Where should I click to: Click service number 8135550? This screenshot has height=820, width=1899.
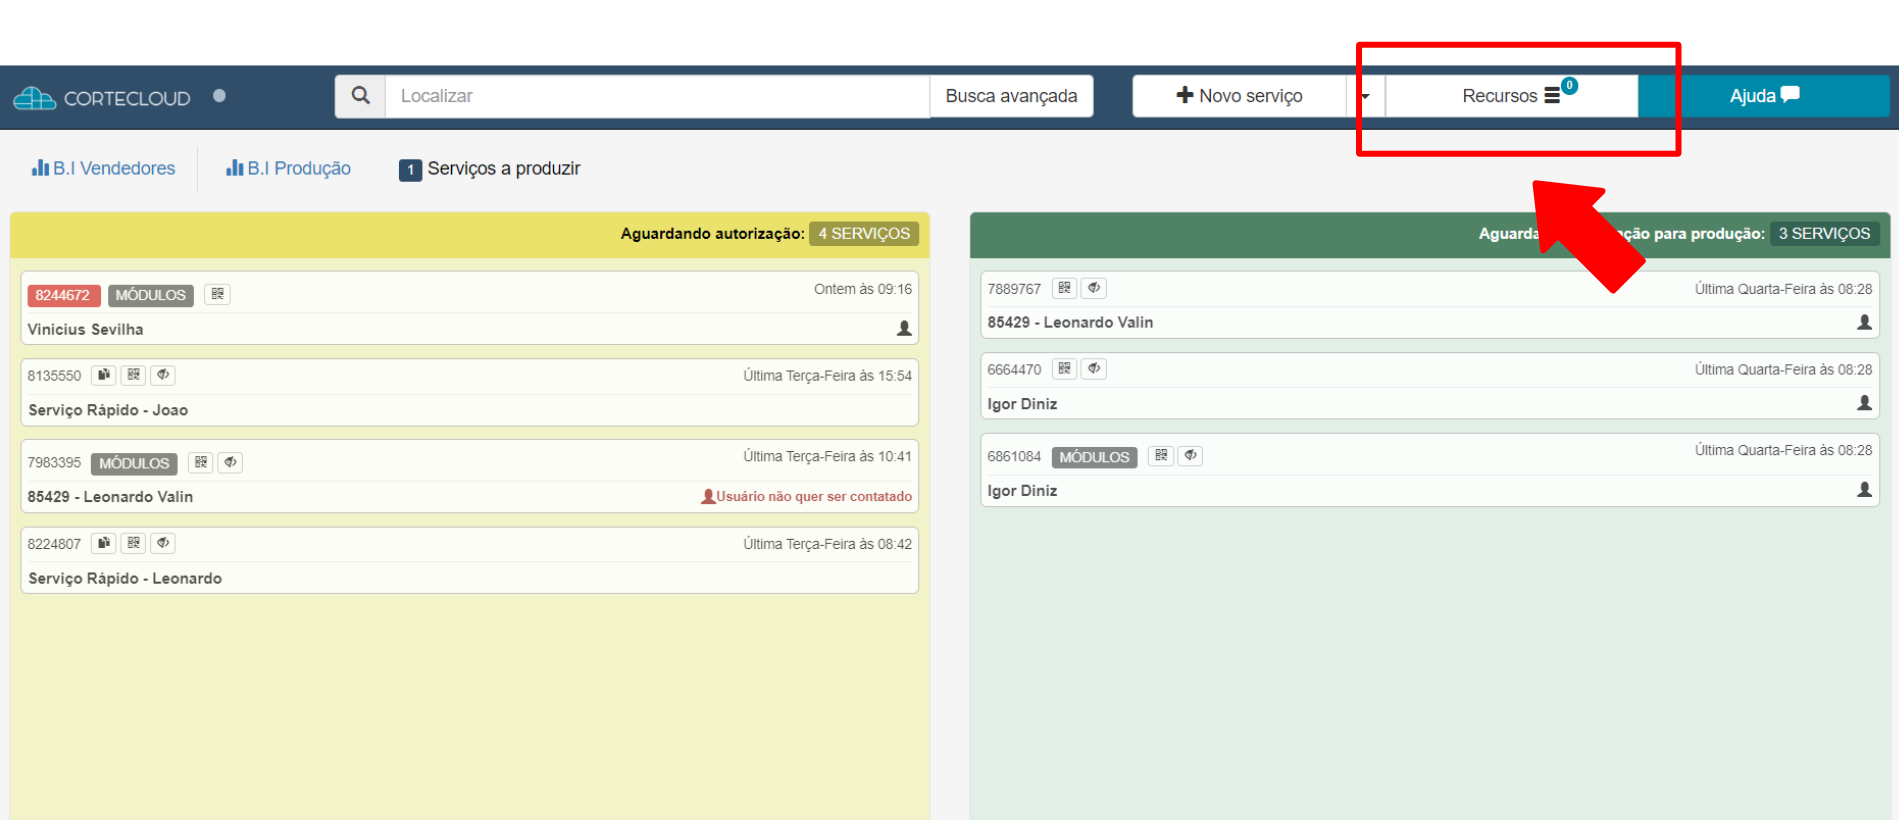tap(55, 376)
